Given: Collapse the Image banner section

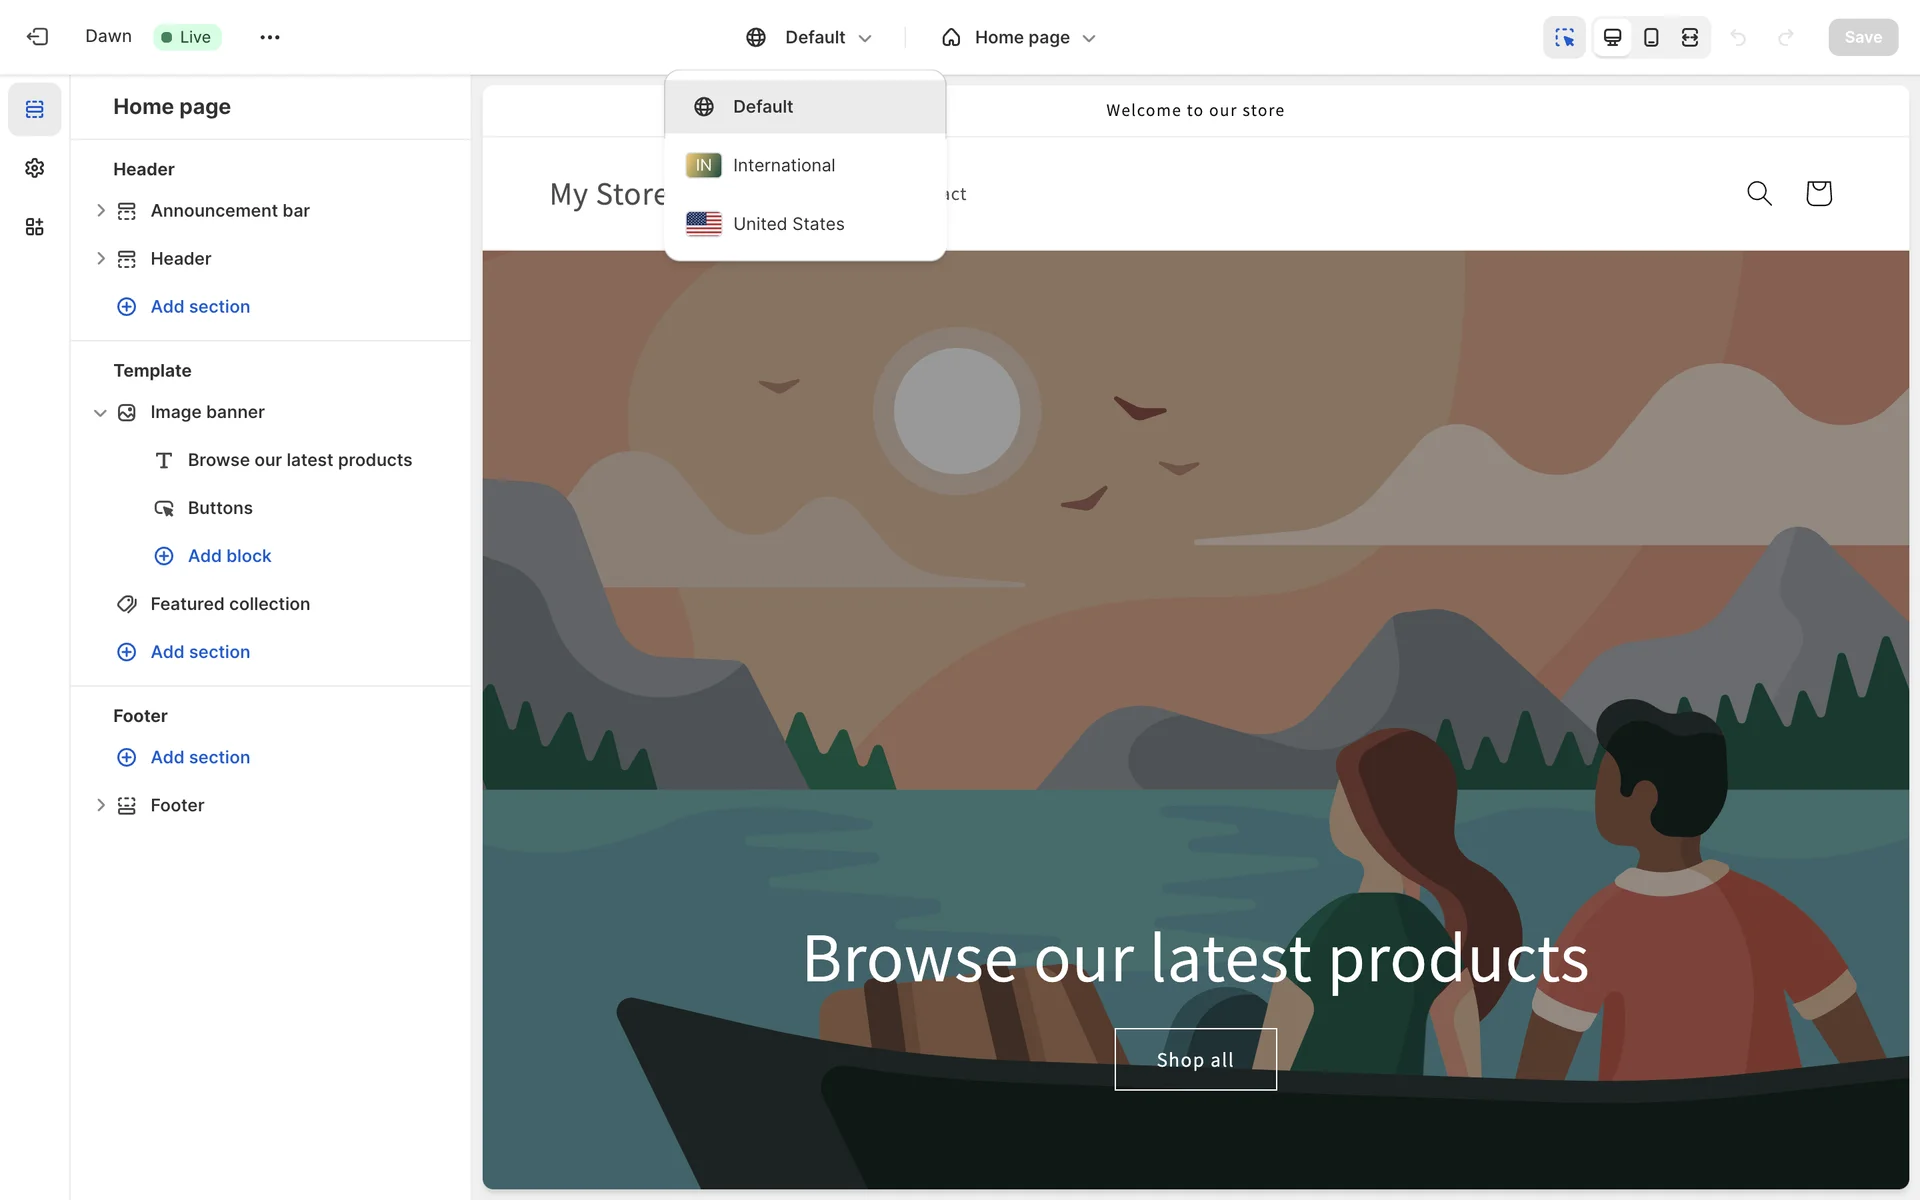Looking at the screenshot, I should pos(100,412).
